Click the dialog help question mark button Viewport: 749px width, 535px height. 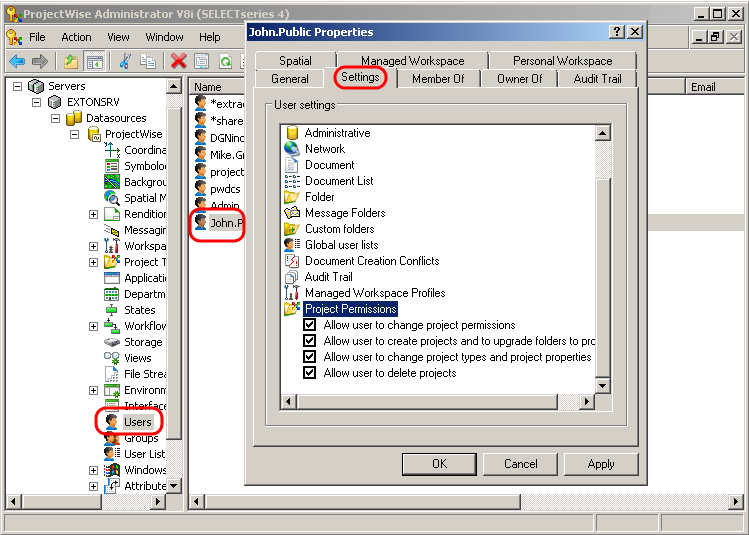pyautogui.click(x=617, y=32)
